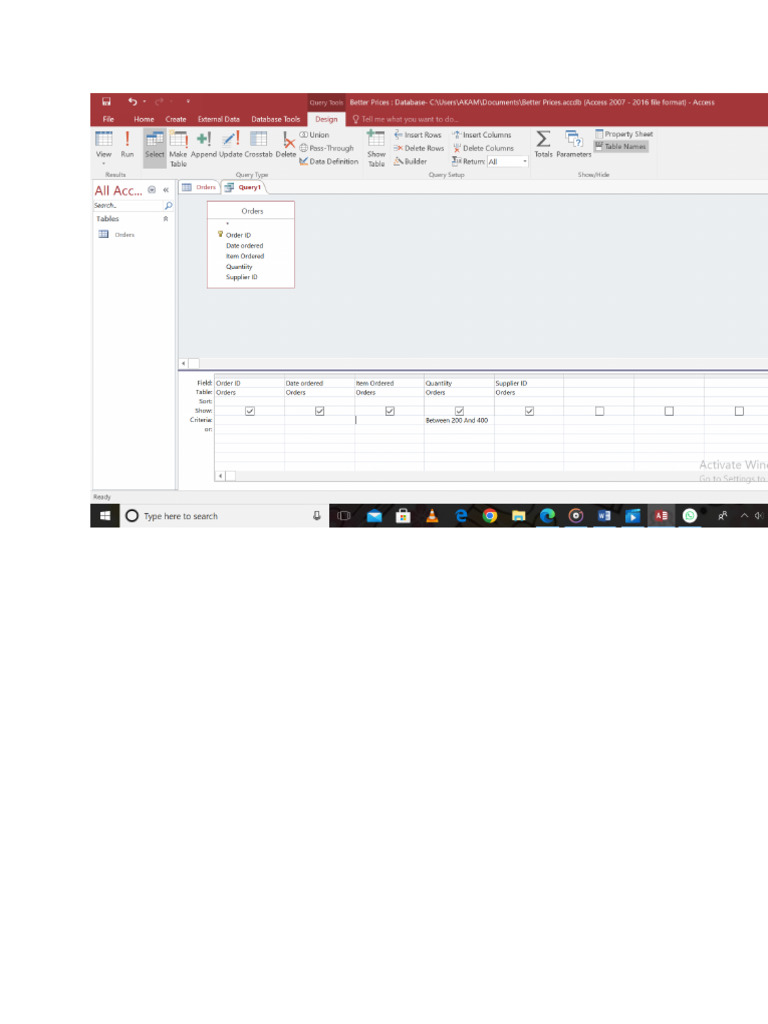768x1024 pixels.
Task: Run the query with Run icon
Action: (127, 145)
